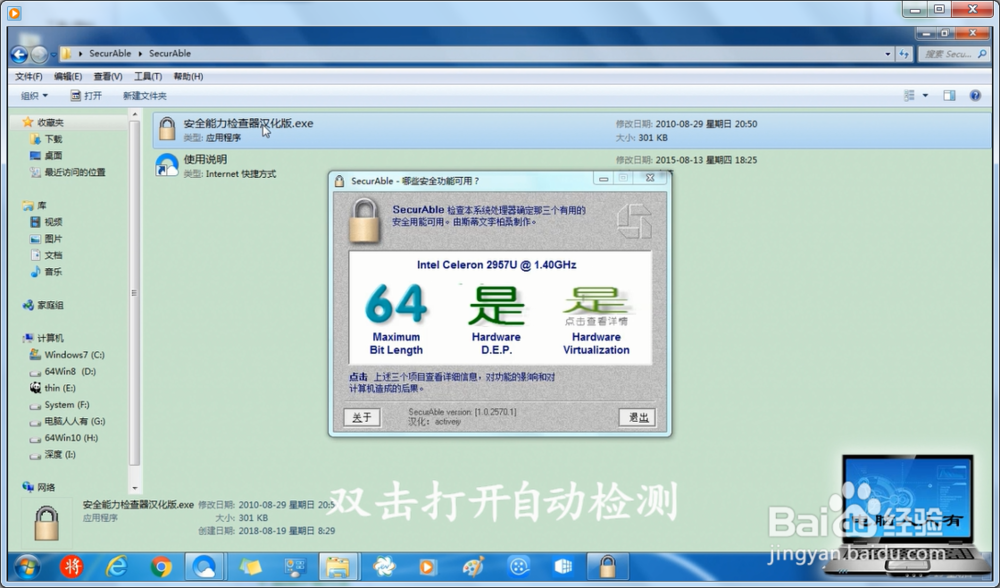
Task: Click the Explorer back arrow button
Action: tap(19, 55)
